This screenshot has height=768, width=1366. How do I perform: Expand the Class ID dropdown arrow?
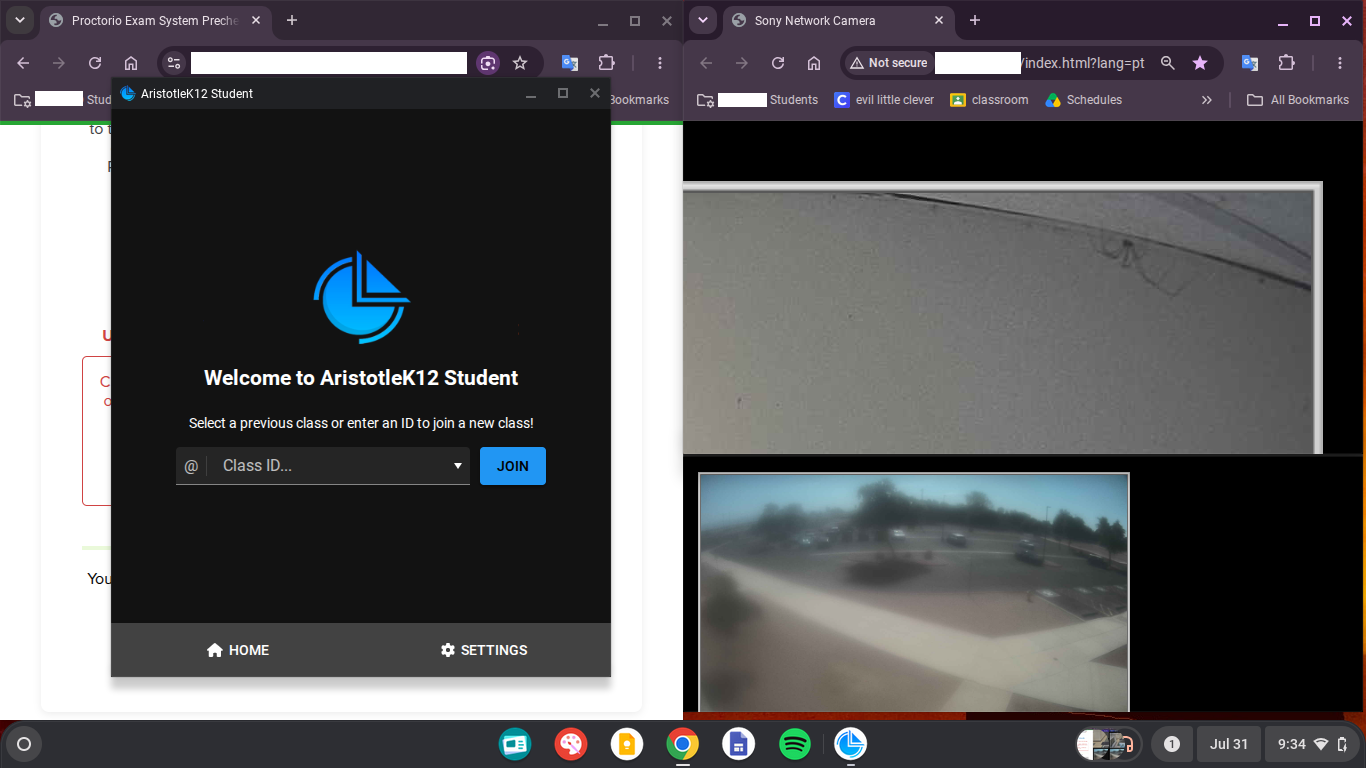pos(458,466)
